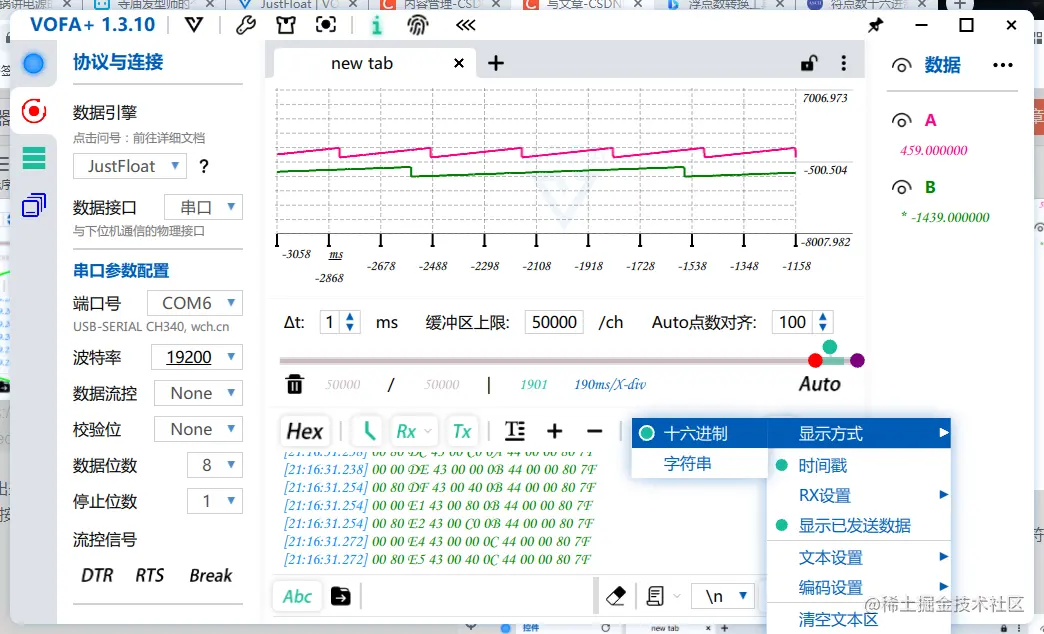The image size is (1044, 634).
Task: Open the JustFloat protocol dropdown
Action: [x=129, y=166]
